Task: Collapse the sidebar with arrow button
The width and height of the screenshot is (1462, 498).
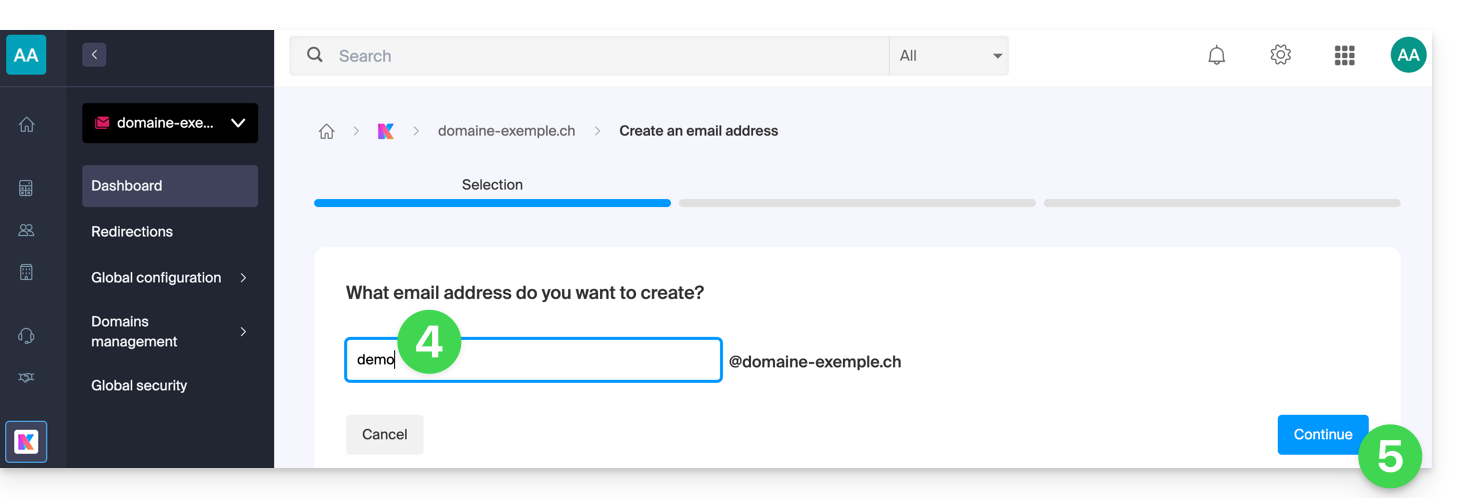Action: [x=94, y=55]
